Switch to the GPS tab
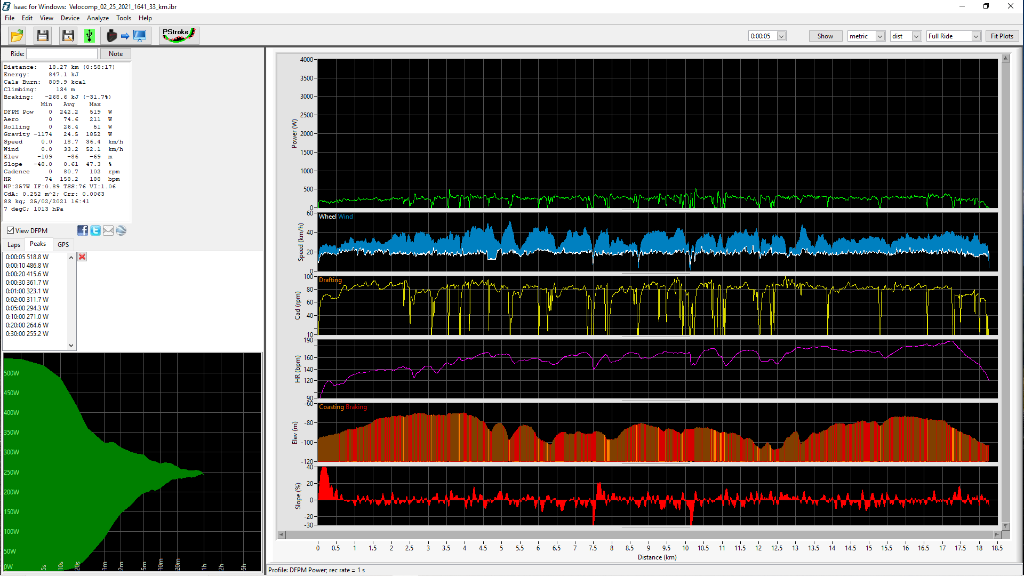1024x576 pixels. [63, 244]
